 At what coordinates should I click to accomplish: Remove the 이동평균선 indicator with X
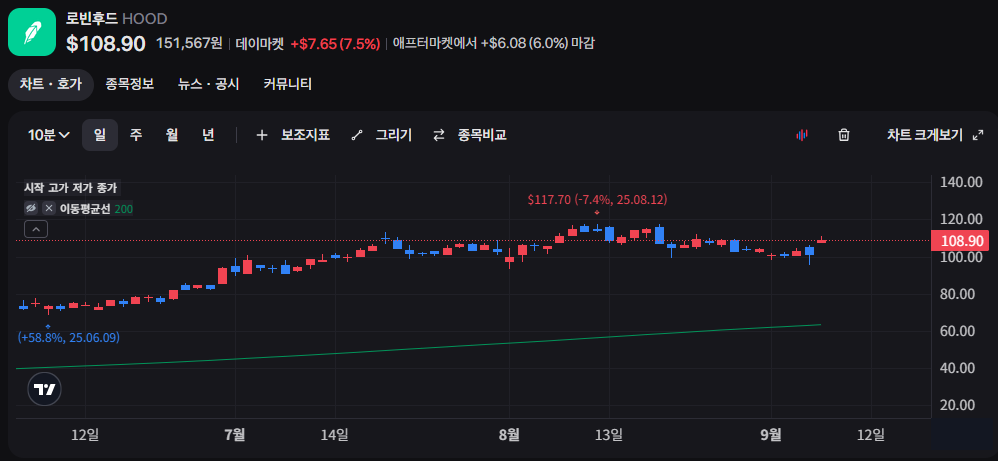tap(49, 208)
